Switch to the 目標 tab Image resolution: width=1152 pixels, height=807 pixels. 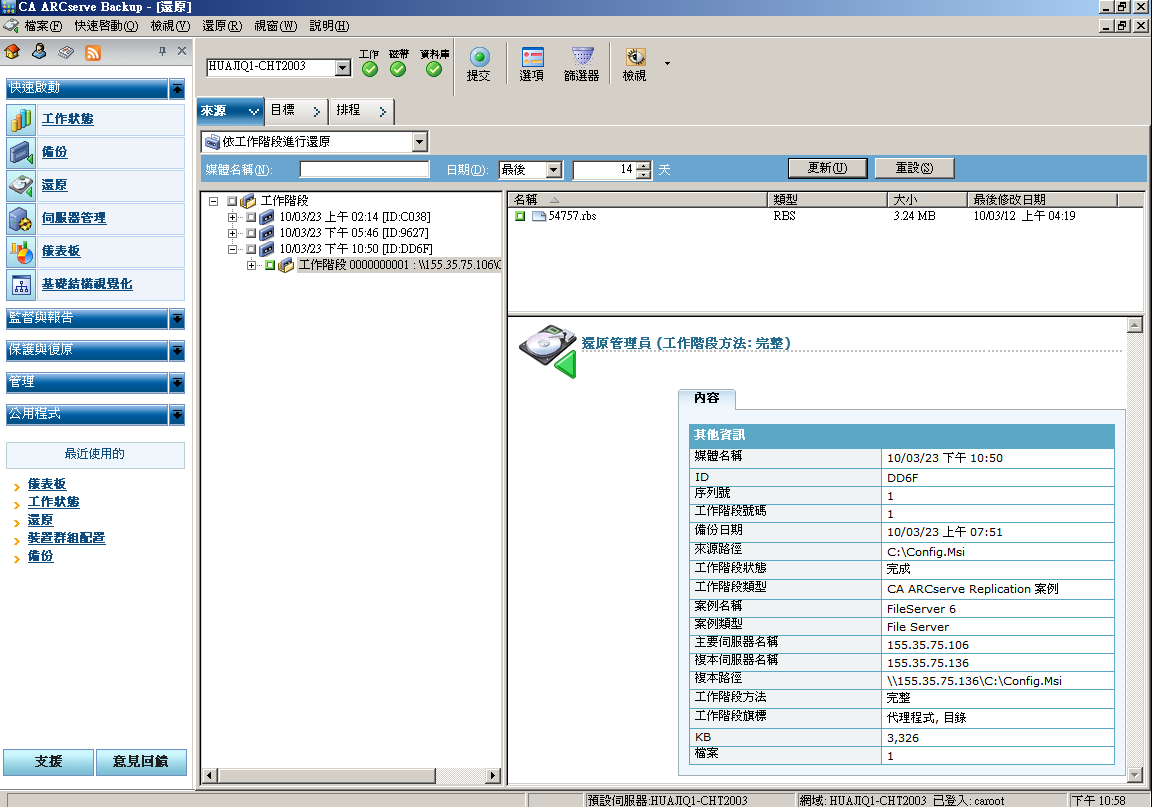click(294, 110)
